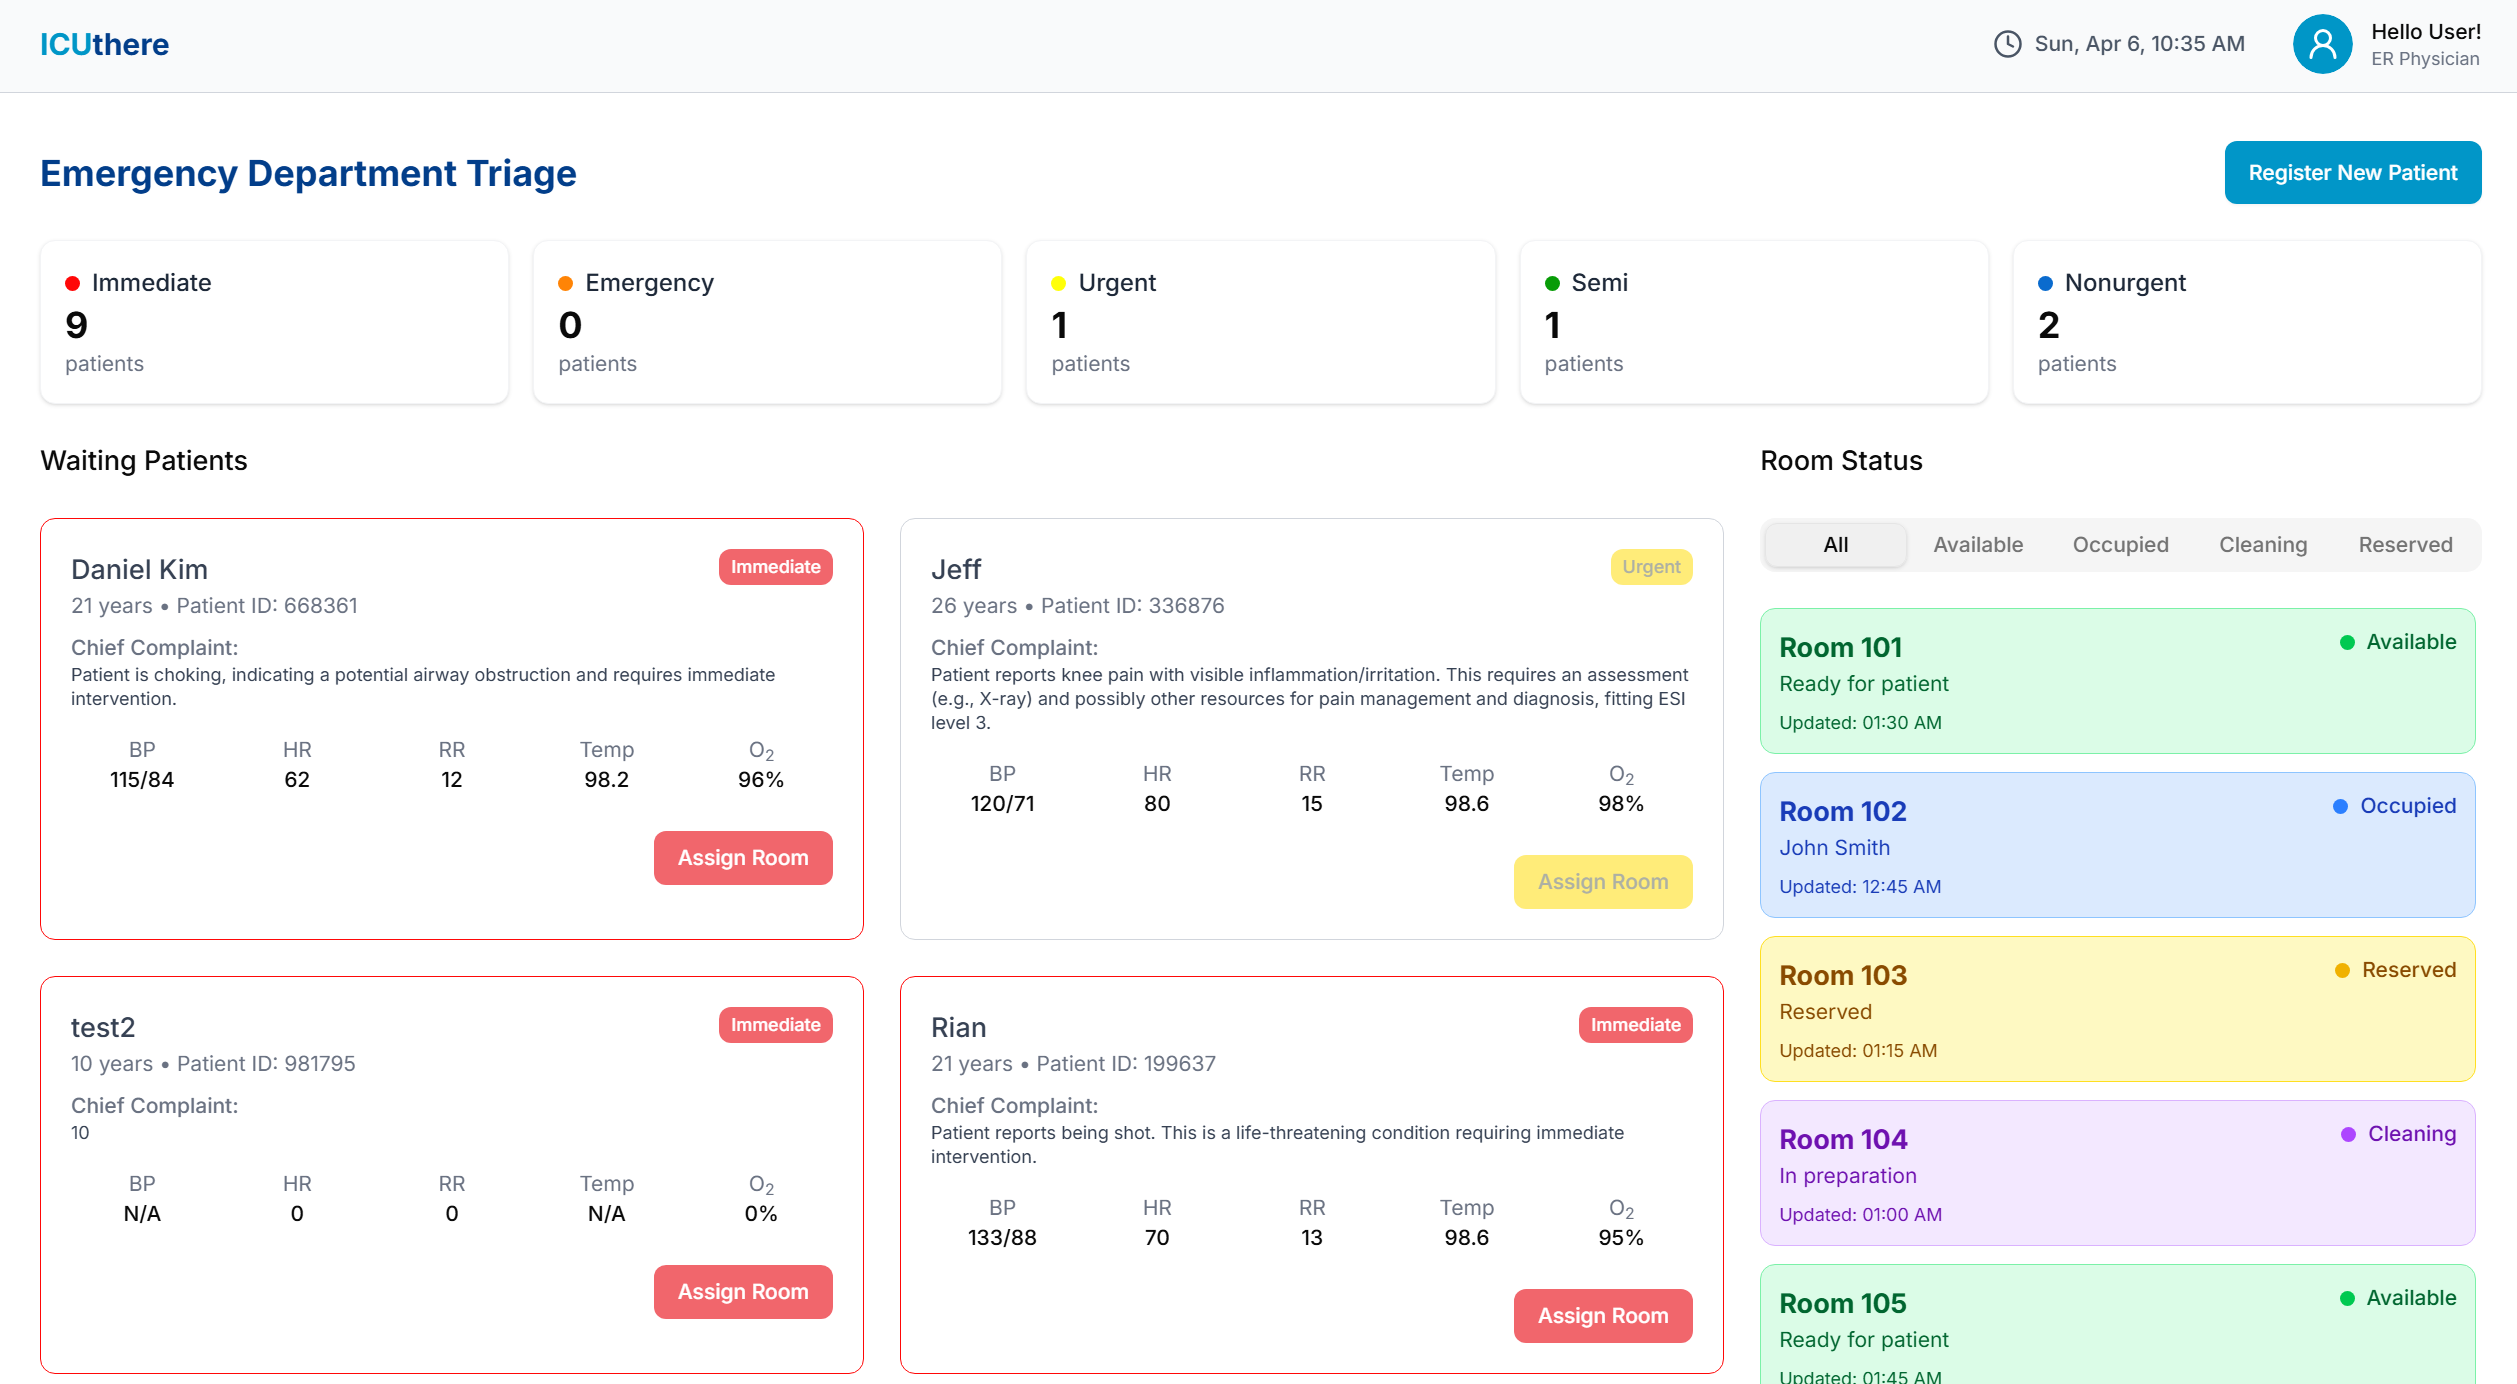This screenshot has width=2517, height=1384.
Task: Click the blue Occupied dot on Room 102
Action: [2340, 807]
